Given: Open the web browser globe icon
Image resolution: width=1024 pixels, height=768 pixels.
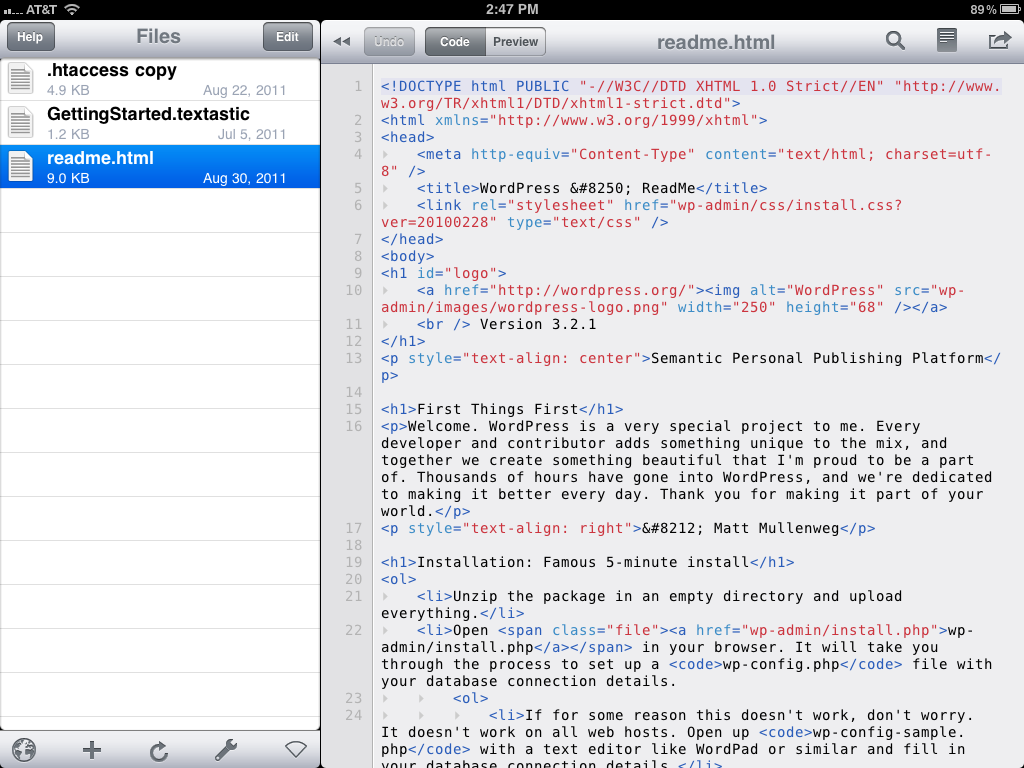Looking at the screenshot, I should [24, 750].
